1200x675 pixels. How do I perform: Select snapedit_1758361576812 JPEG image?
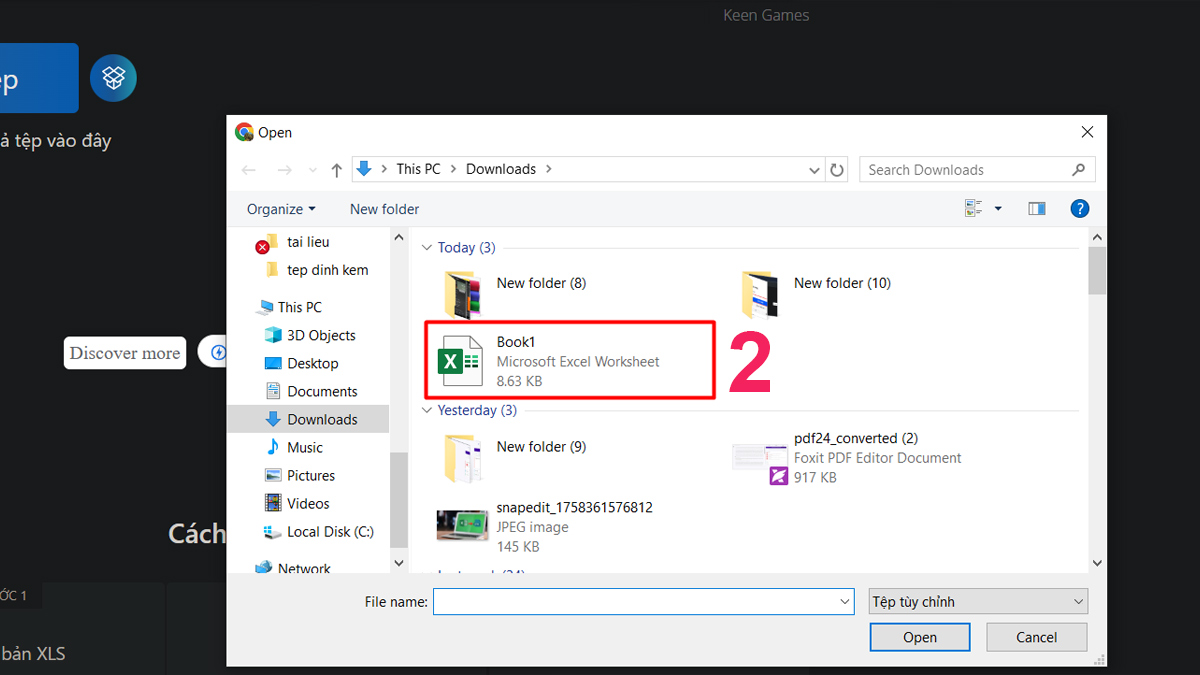pyautogui.click(x=573, y=526)
